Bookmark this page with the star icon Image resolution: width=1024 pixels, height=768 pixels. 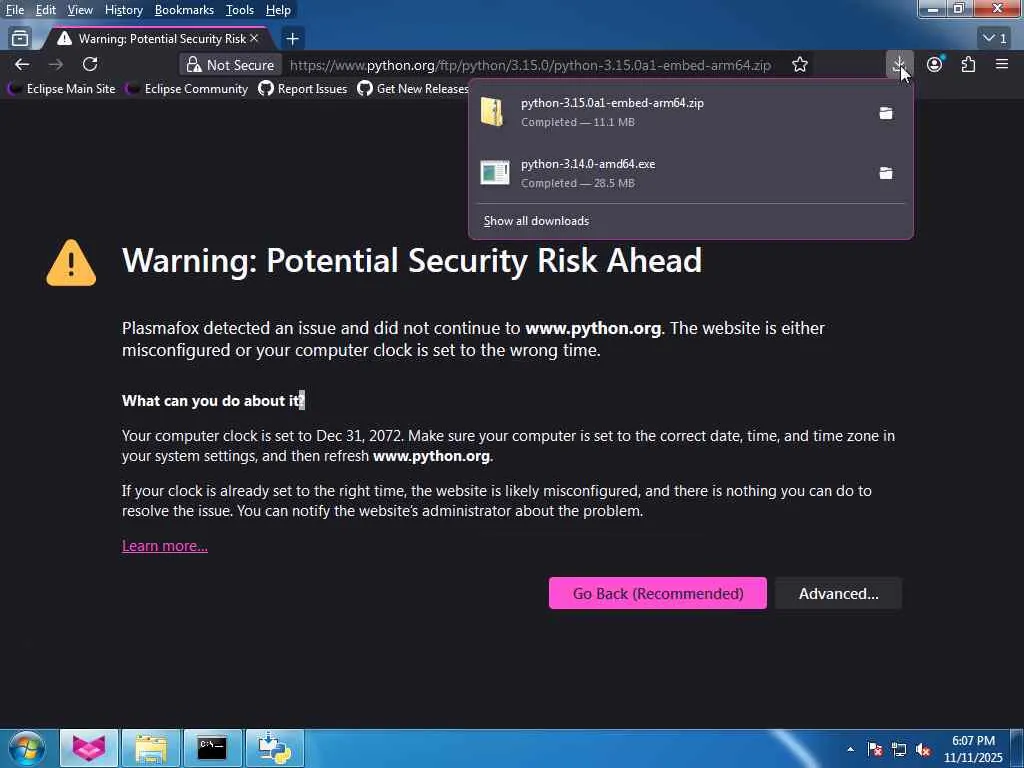[x=800, y=65]
